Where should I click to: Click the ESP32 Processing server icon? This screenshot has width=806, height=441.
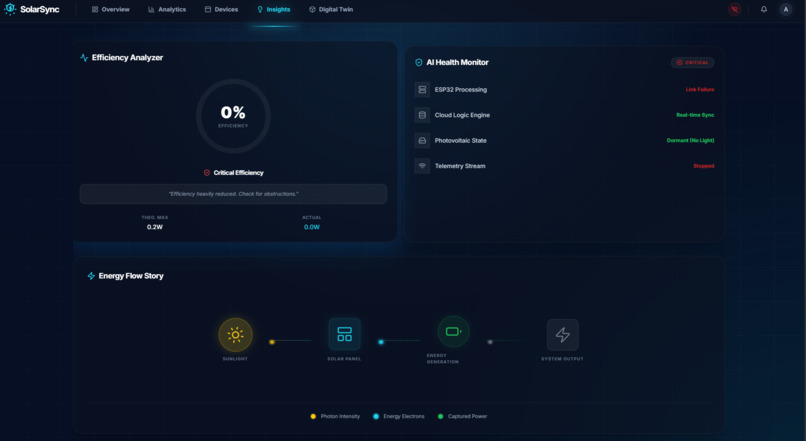coord(422,89)
